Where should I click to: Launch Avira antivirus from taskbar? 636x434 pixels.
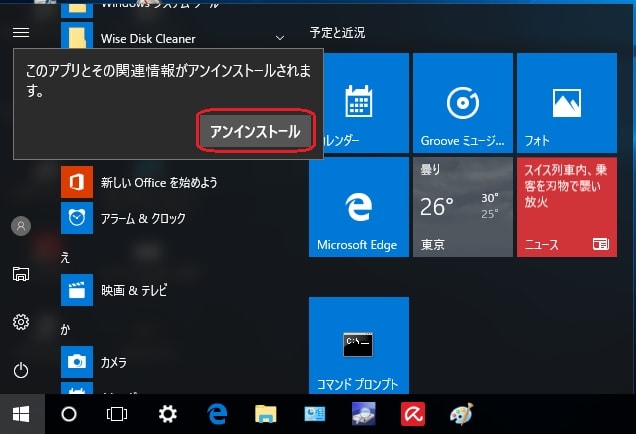[413, 414]
